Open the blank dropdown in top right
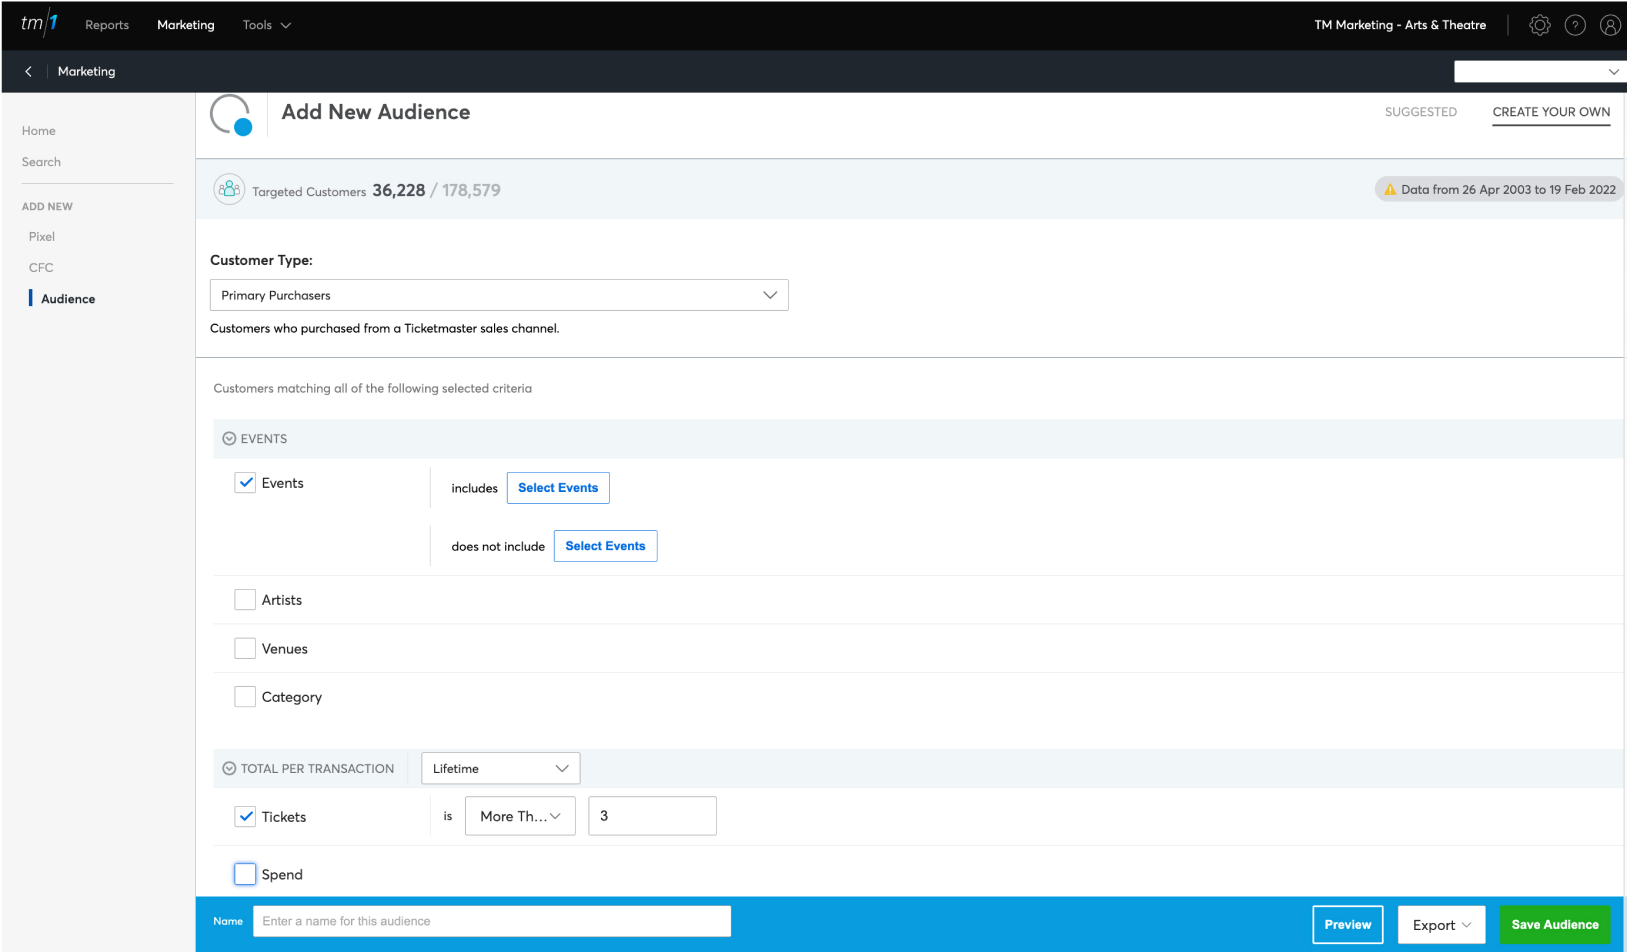The height and width of the screenshot is (952, 1627). (1540, 71)
